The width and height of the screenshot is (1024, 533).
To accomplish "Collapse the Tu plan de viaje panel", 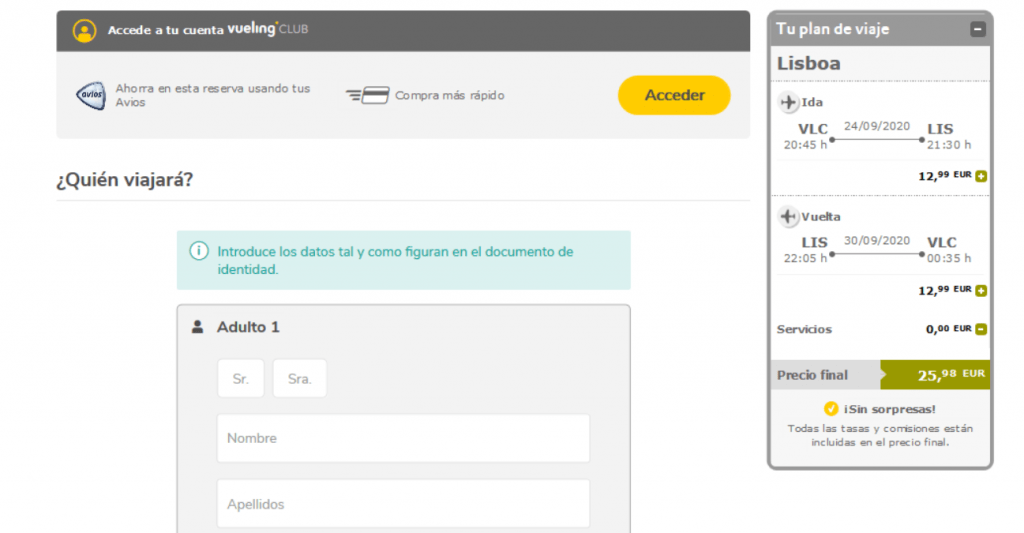I will (x=977, y=30).
